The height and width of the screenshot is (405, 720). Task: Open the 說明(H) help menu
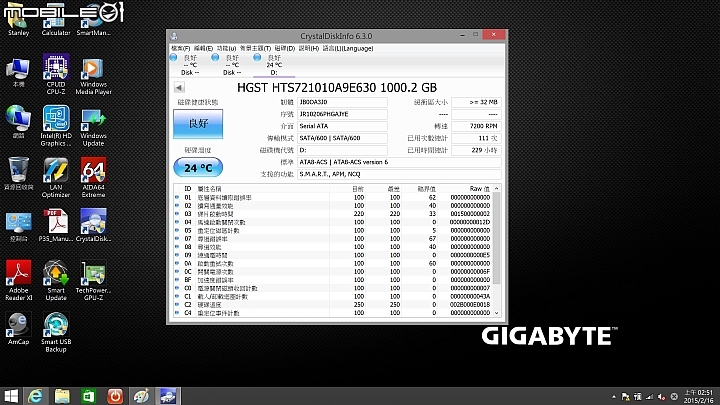tap(309, 48)
